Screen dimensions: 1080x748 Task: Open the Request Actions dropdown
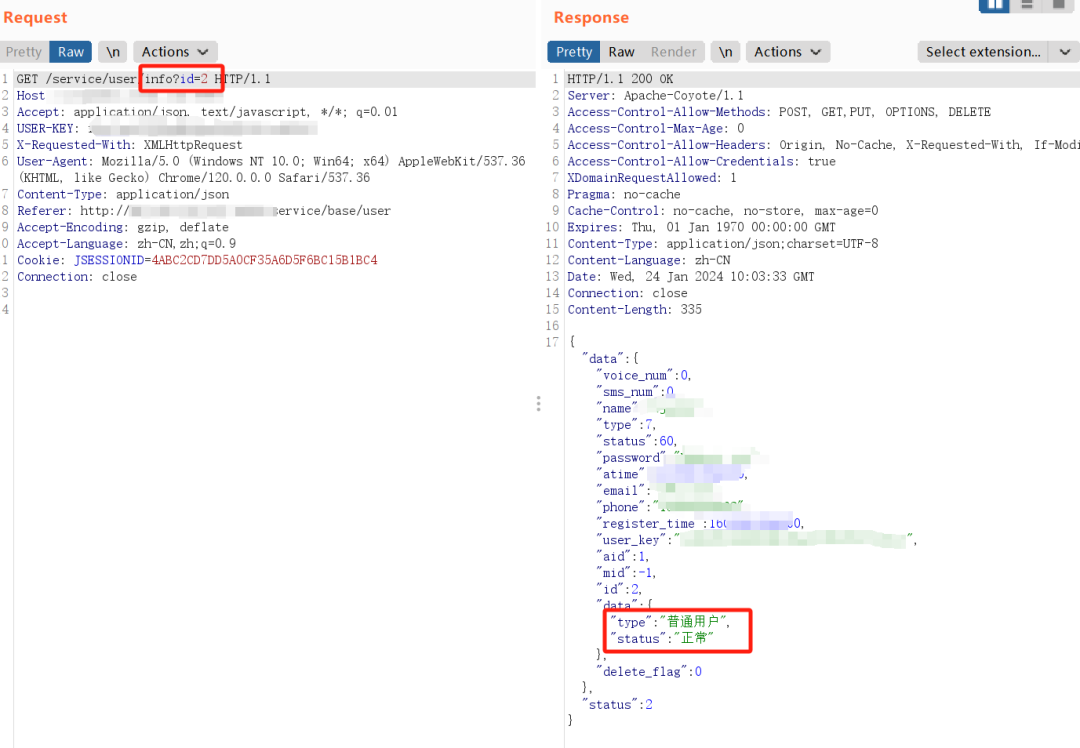click(174, 52)
